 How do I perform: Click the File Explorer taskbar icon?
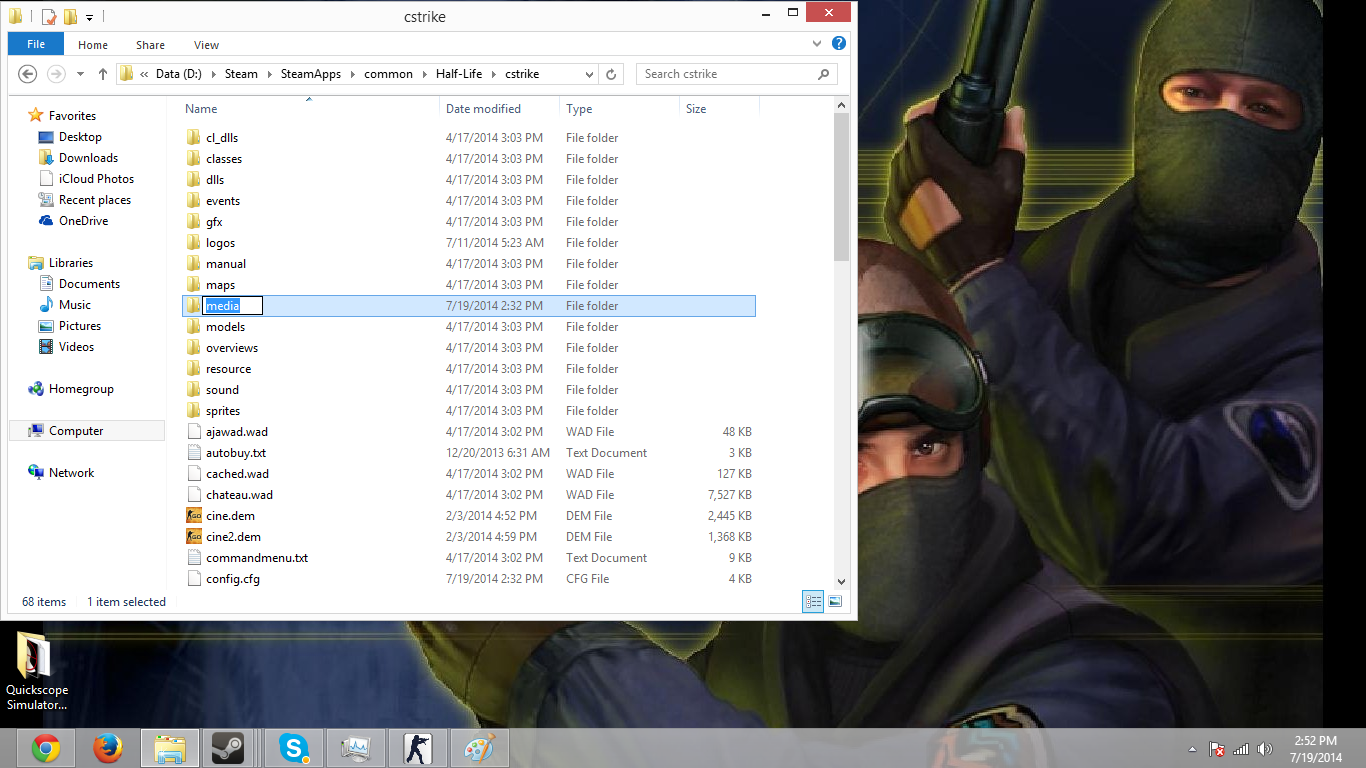click(170, 748)
